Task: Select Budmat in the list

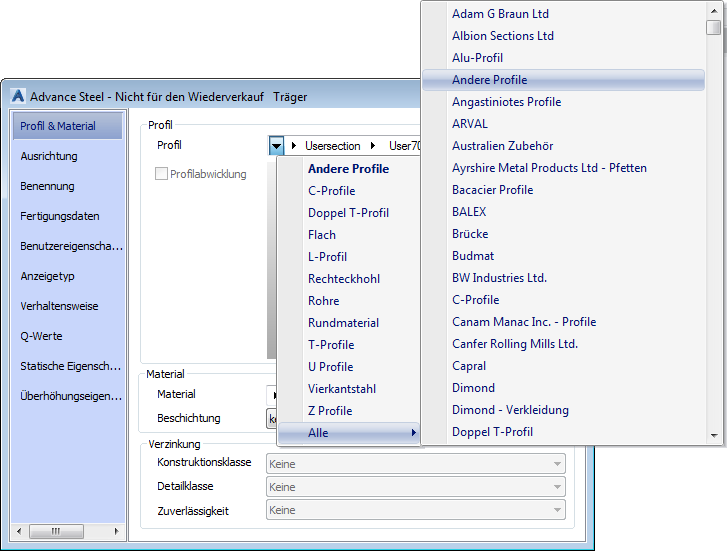Action: [563, 256]
